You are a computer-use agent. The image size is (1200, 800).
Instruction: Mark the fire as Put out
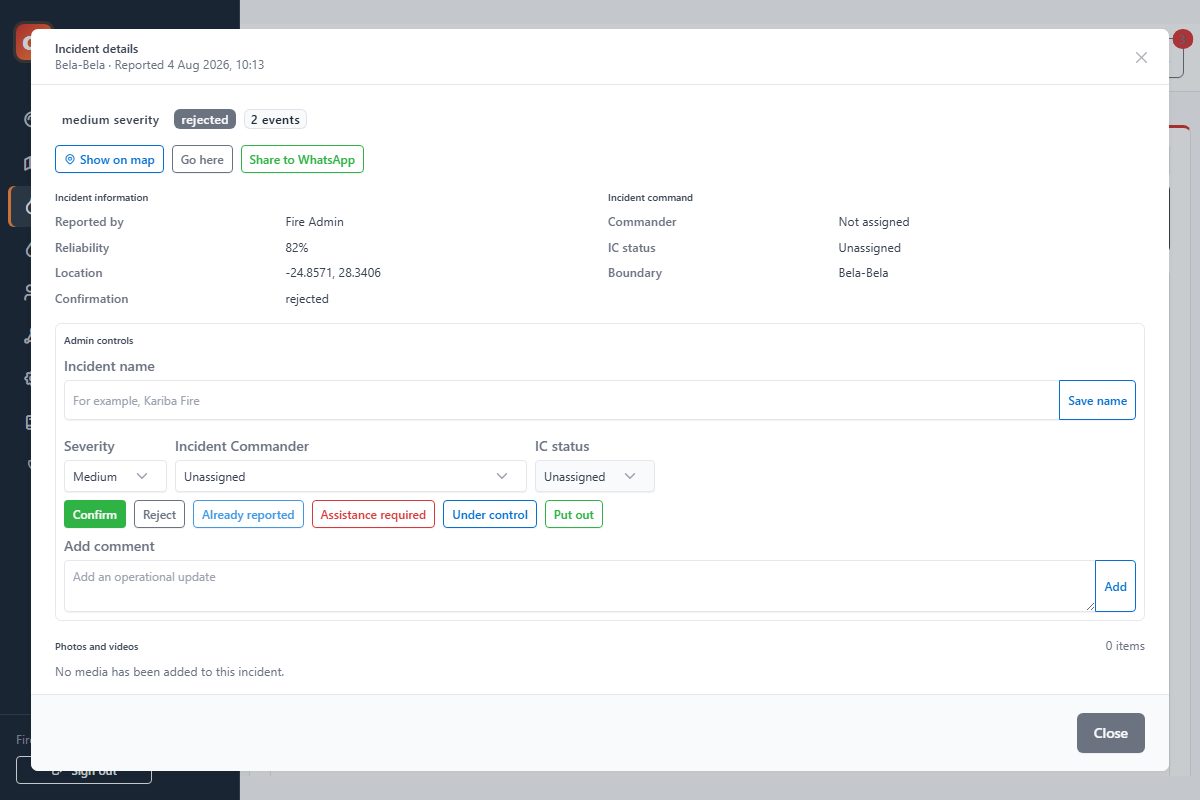[x=574, y=514]
